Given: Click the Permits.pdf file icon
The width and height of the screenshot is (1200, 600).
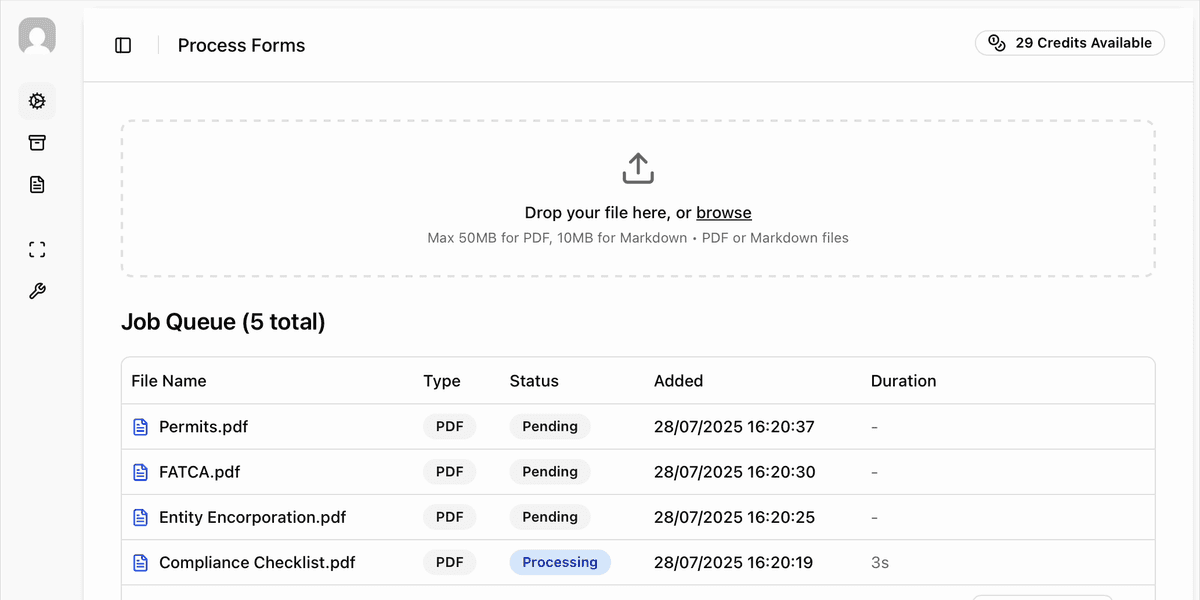Looking at the screenshot, I should (x=141, y=427).
